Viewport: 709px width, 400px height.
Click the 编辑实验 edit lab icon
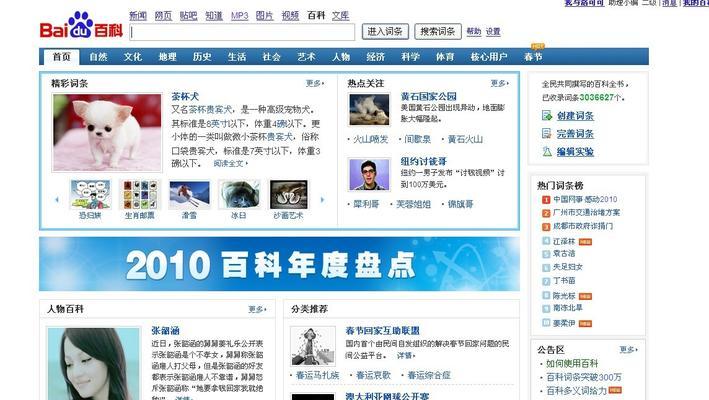point(547,151)
